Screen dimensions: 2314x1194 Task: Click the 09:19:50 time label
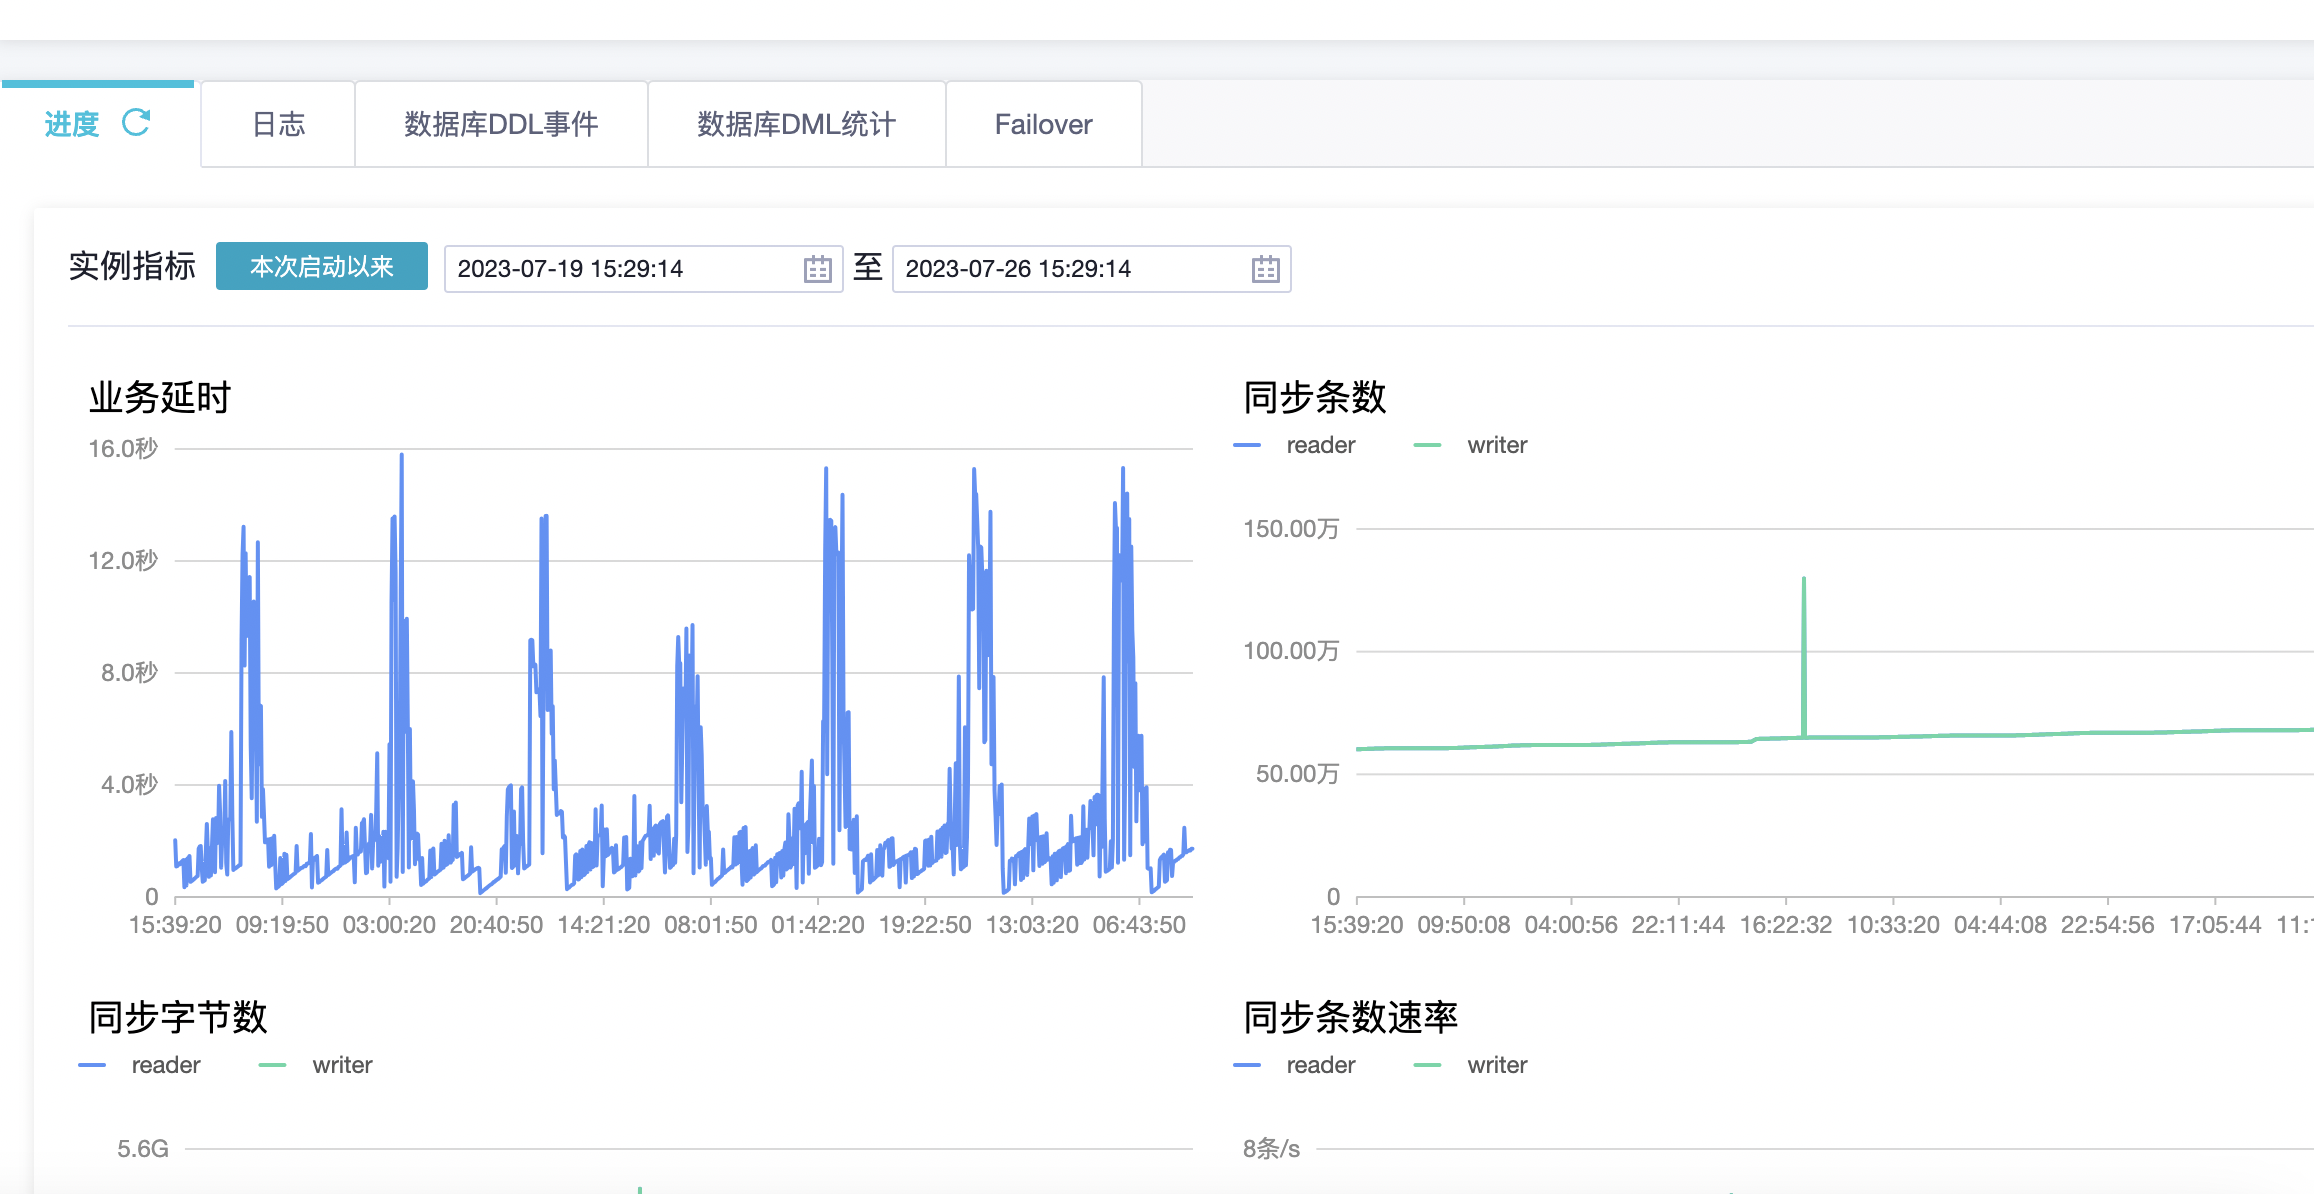pos(282,925)
